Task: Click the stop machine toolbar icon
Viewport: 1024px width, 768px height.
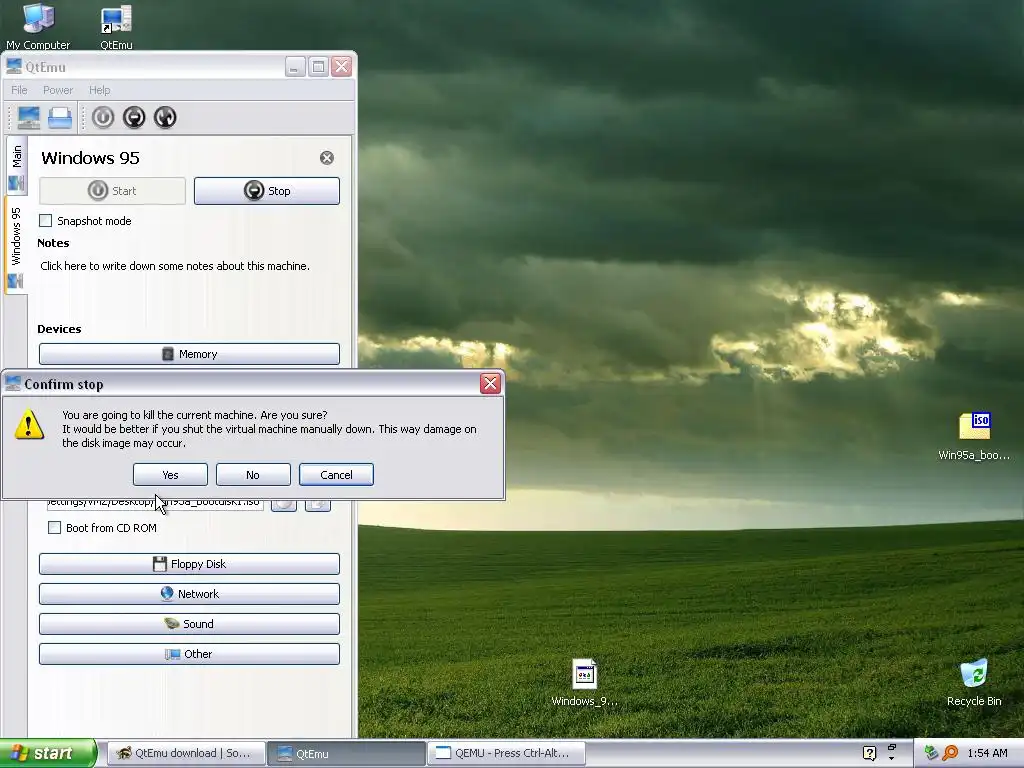Action: point(134,118)
